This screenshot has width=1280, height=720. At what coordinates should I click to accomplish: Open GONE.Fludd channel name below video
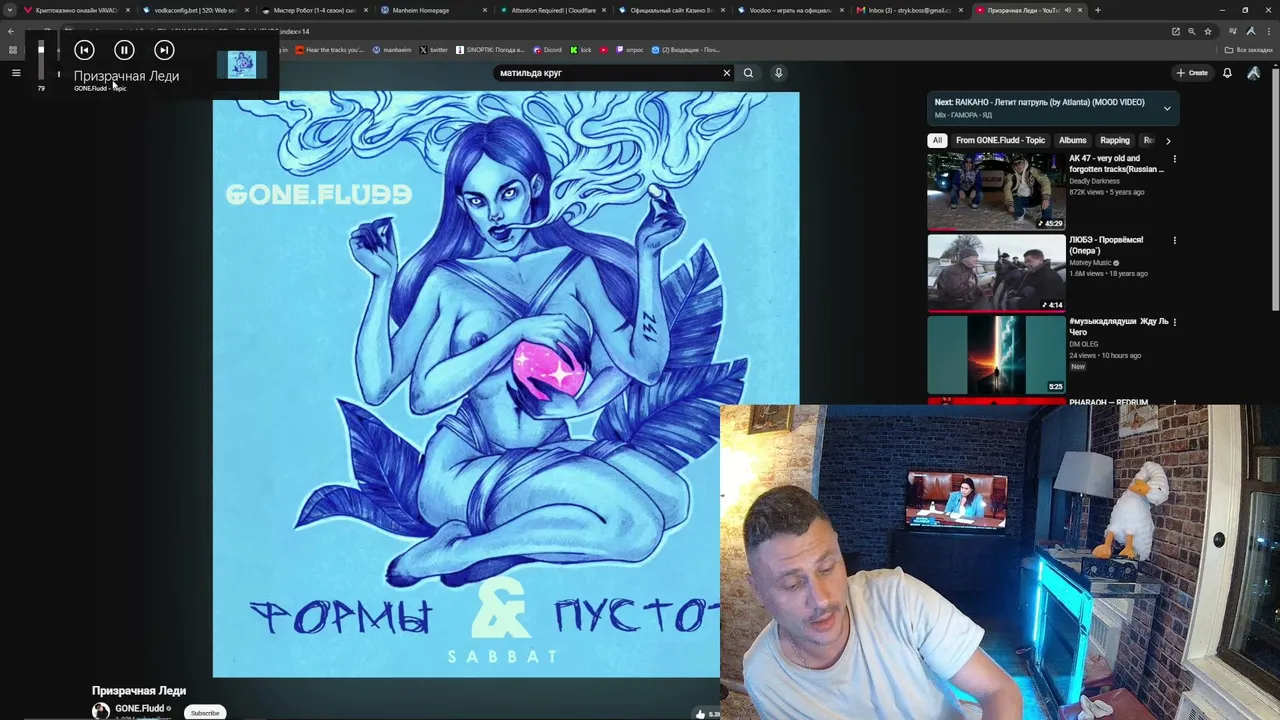coord(139,709)
